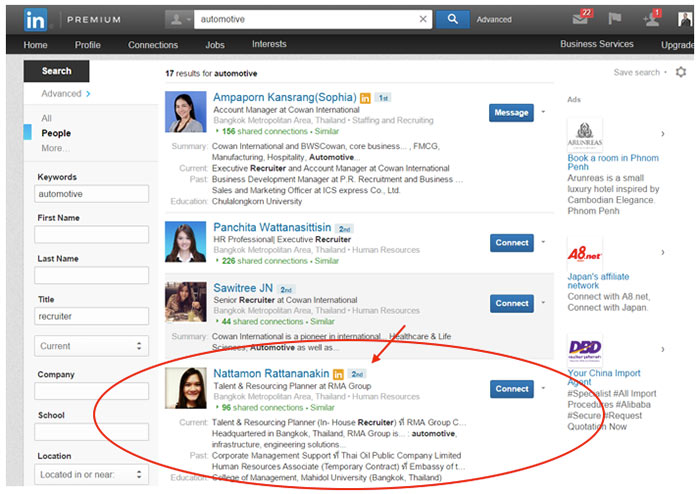
Task: Expand the arrow next to the DBD ad
Action: 662,349
